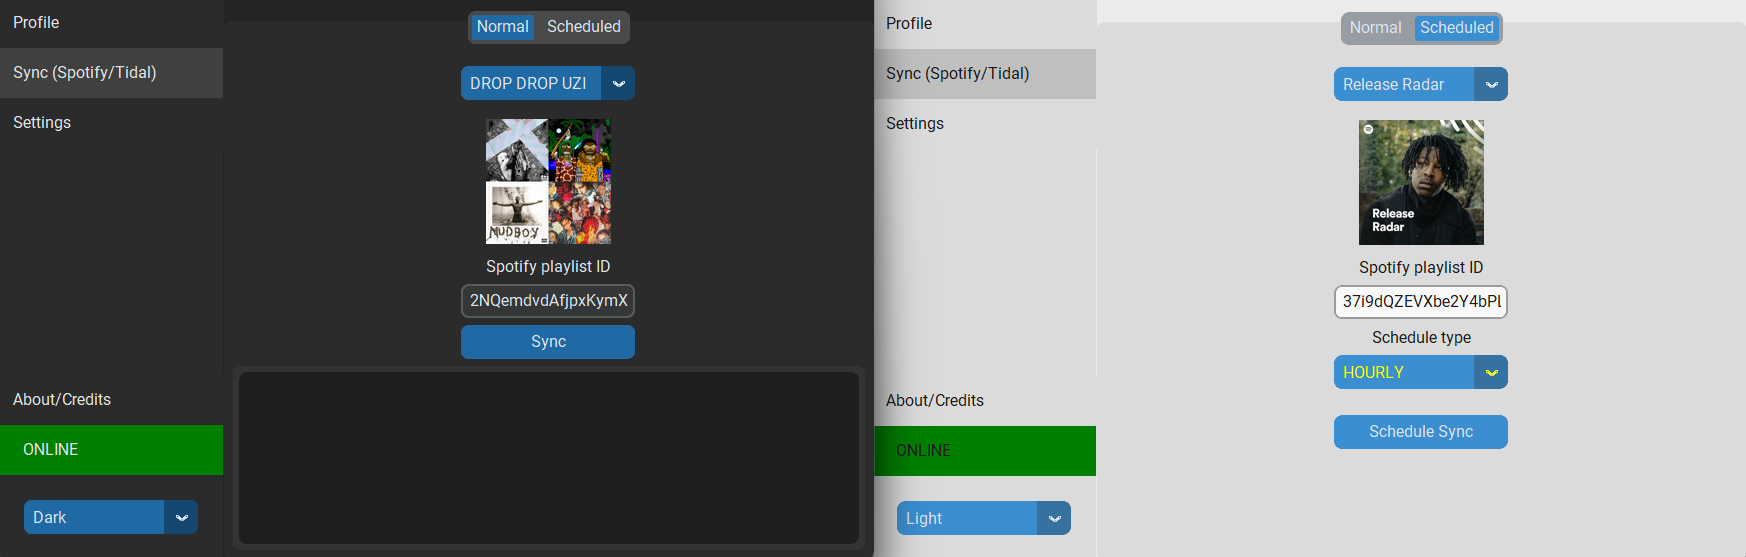
Task: Open Profile in the dark window sidebar
Action: click(111, 22)
